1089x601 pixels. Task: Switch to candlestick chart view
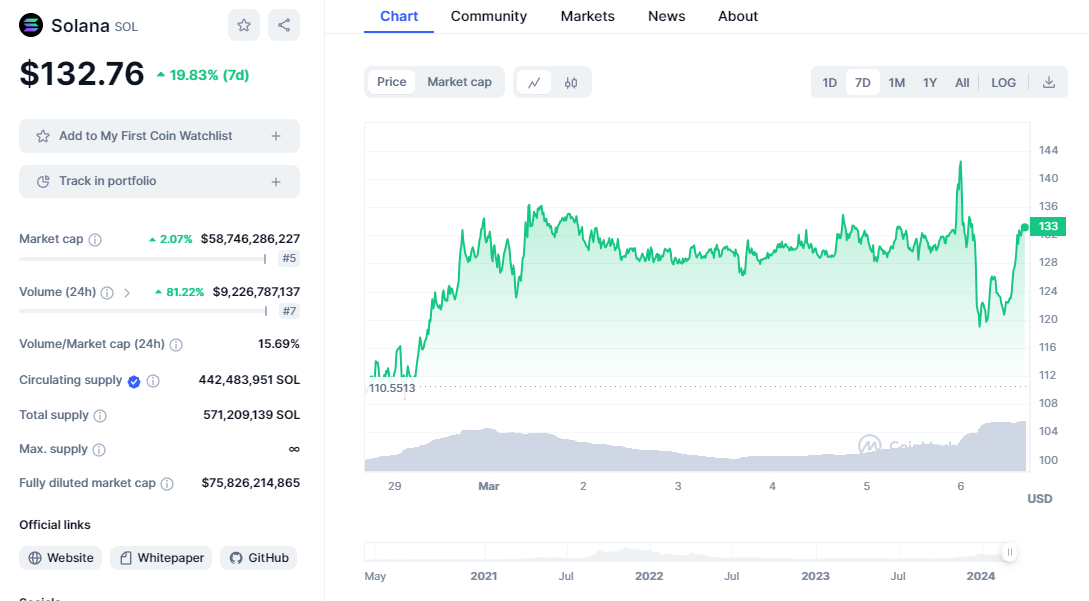click(571, 82)
